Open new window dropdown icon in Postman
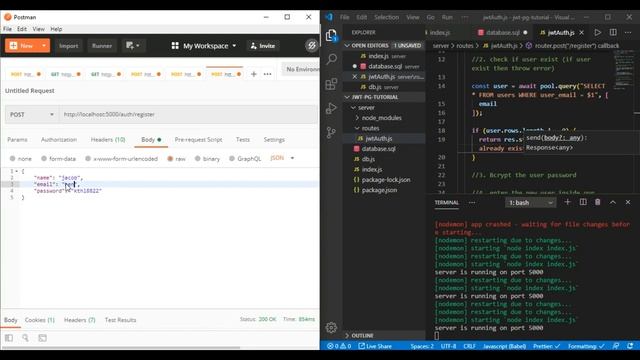 133,45
